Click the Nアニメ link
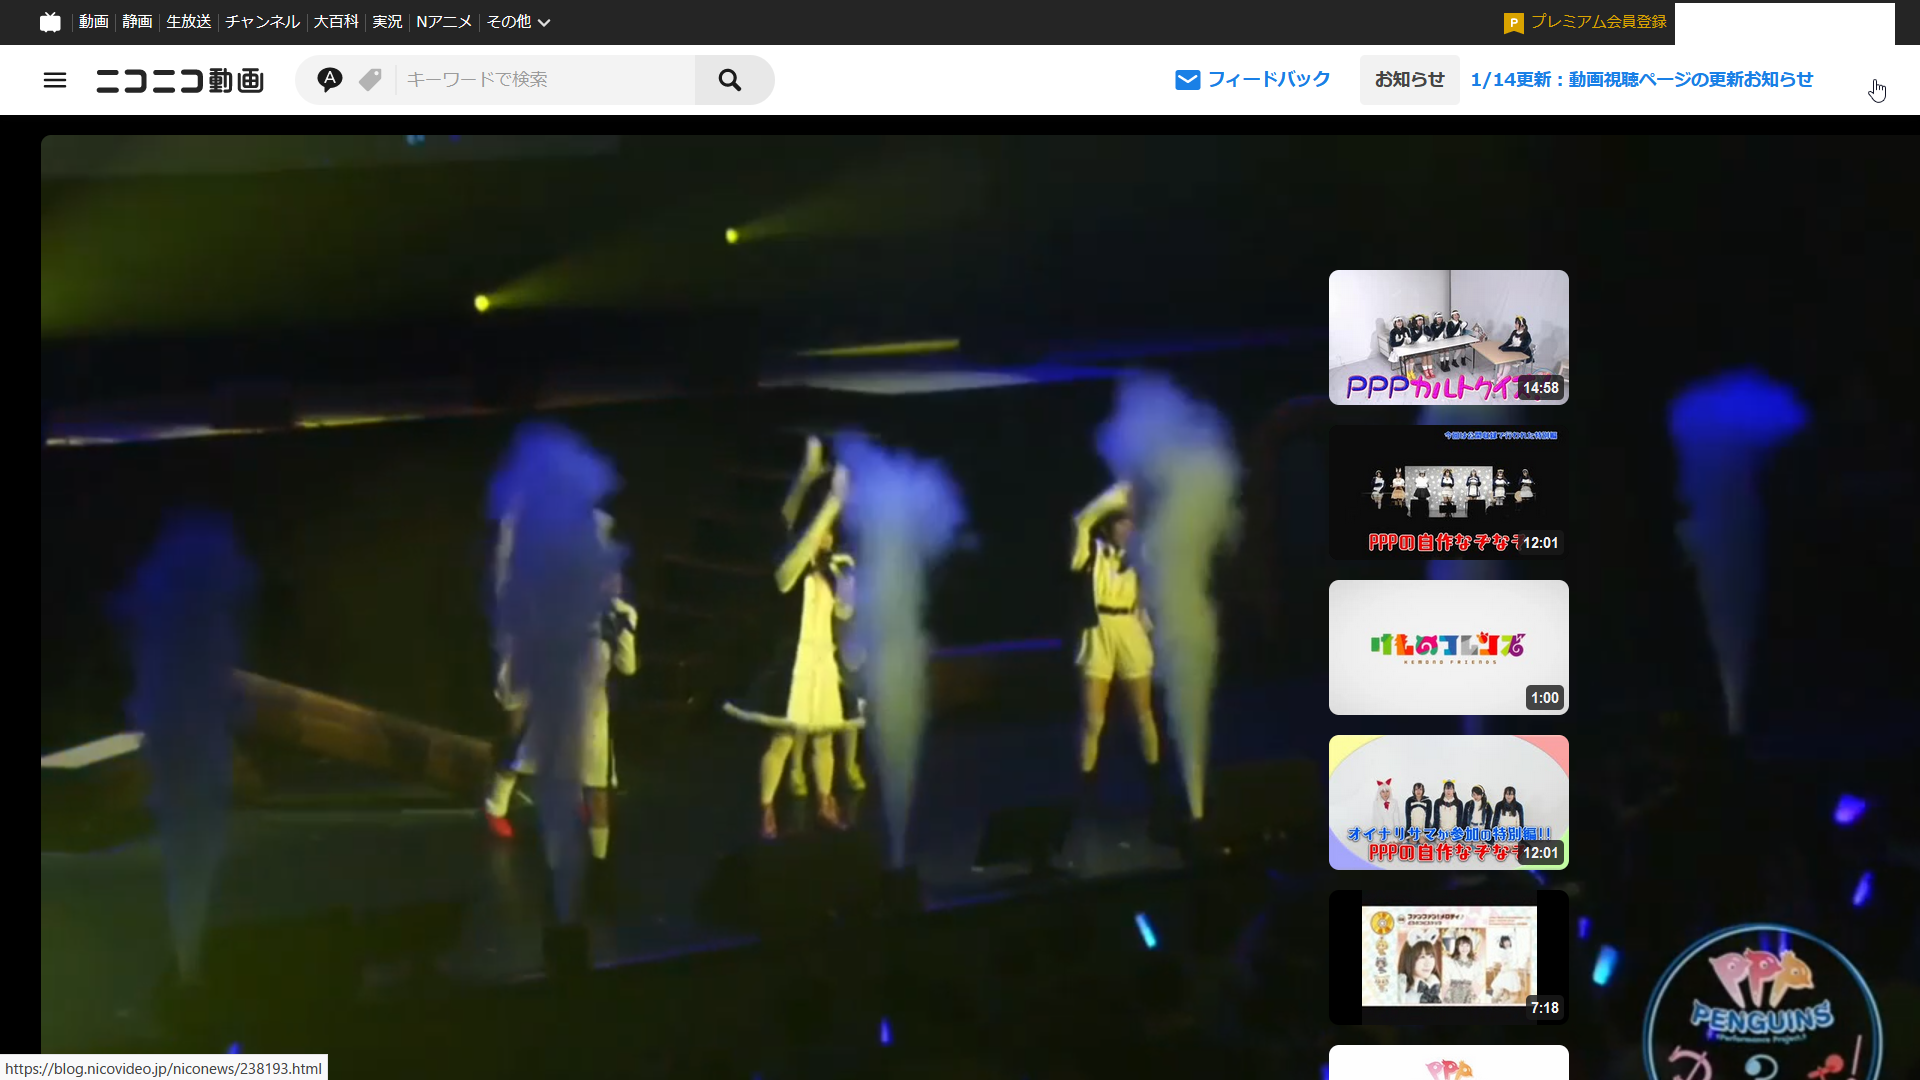Screen dimensions: 1920x1080 (443, 22)
